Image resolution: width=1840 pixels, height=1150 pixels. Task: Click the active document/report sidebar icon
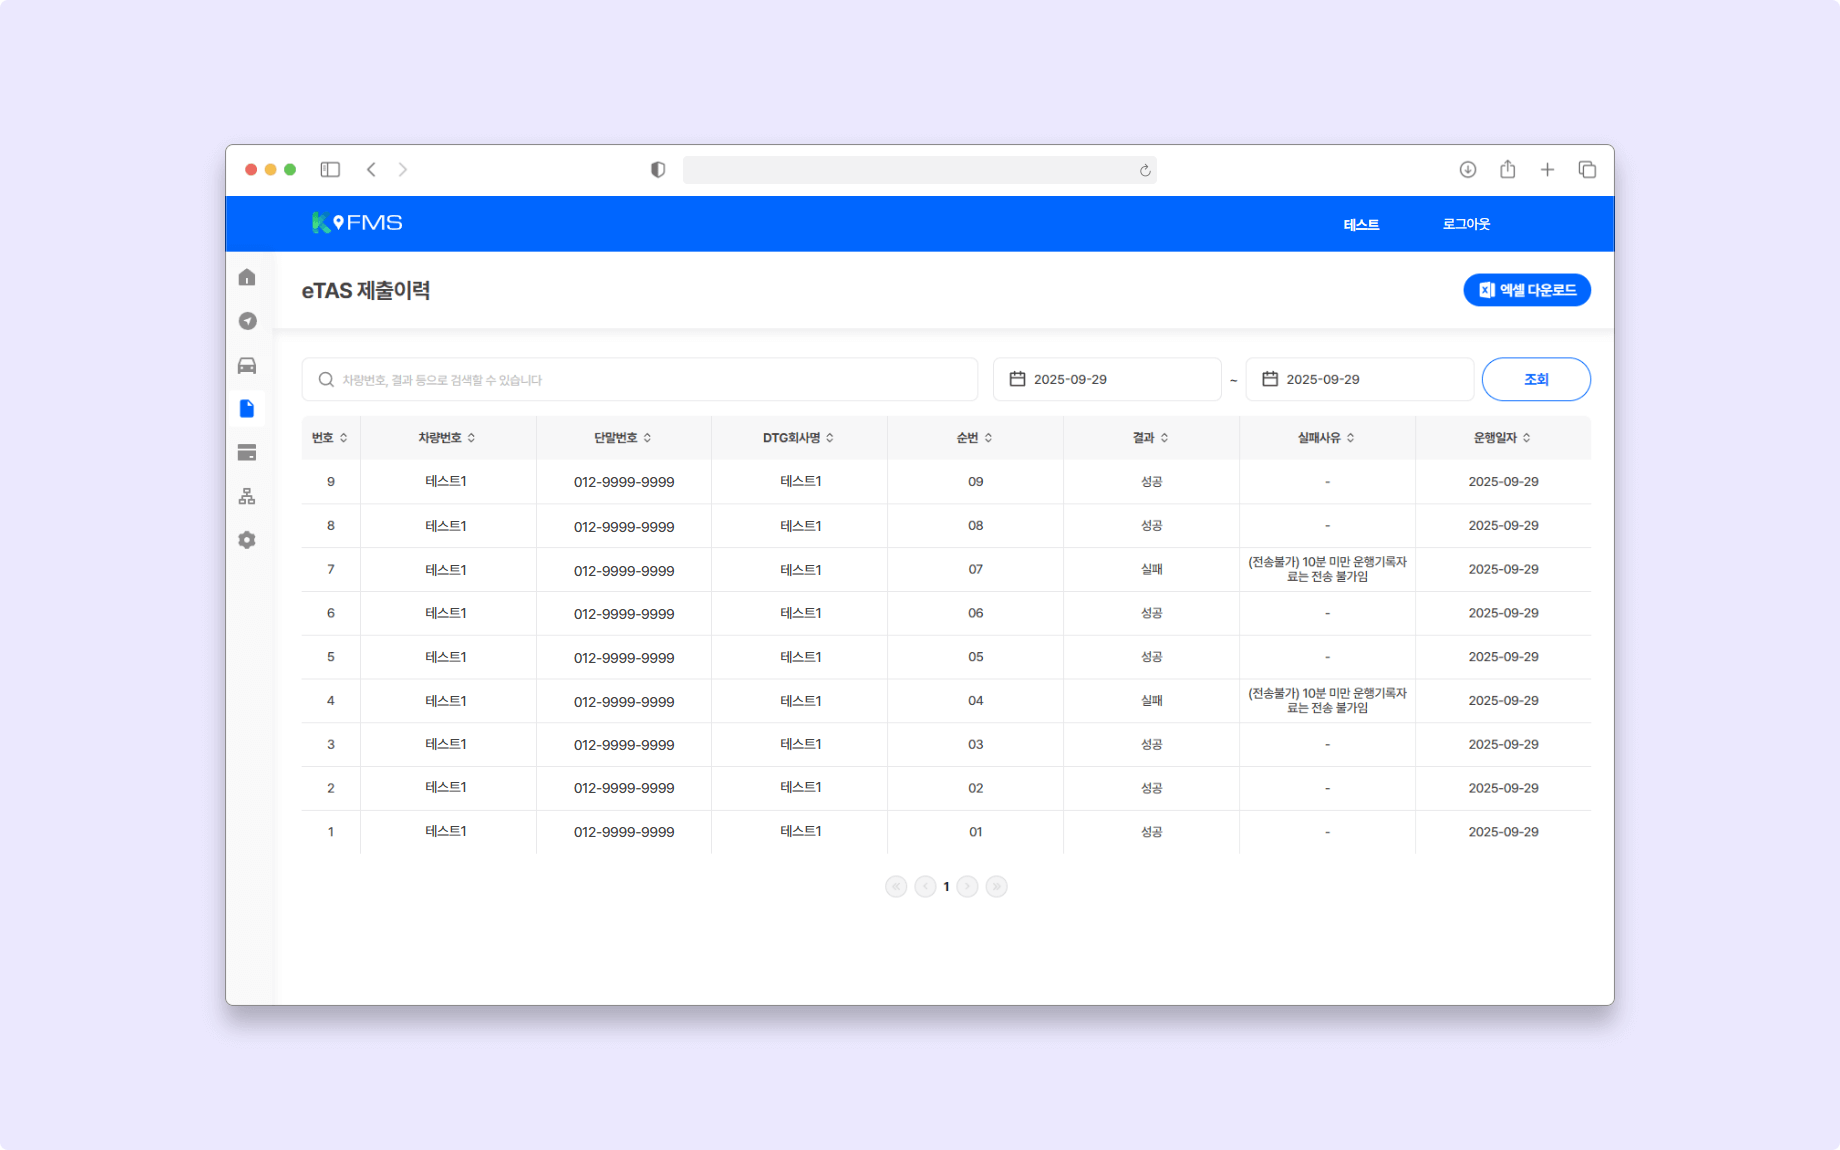click(x=247, y=409)
